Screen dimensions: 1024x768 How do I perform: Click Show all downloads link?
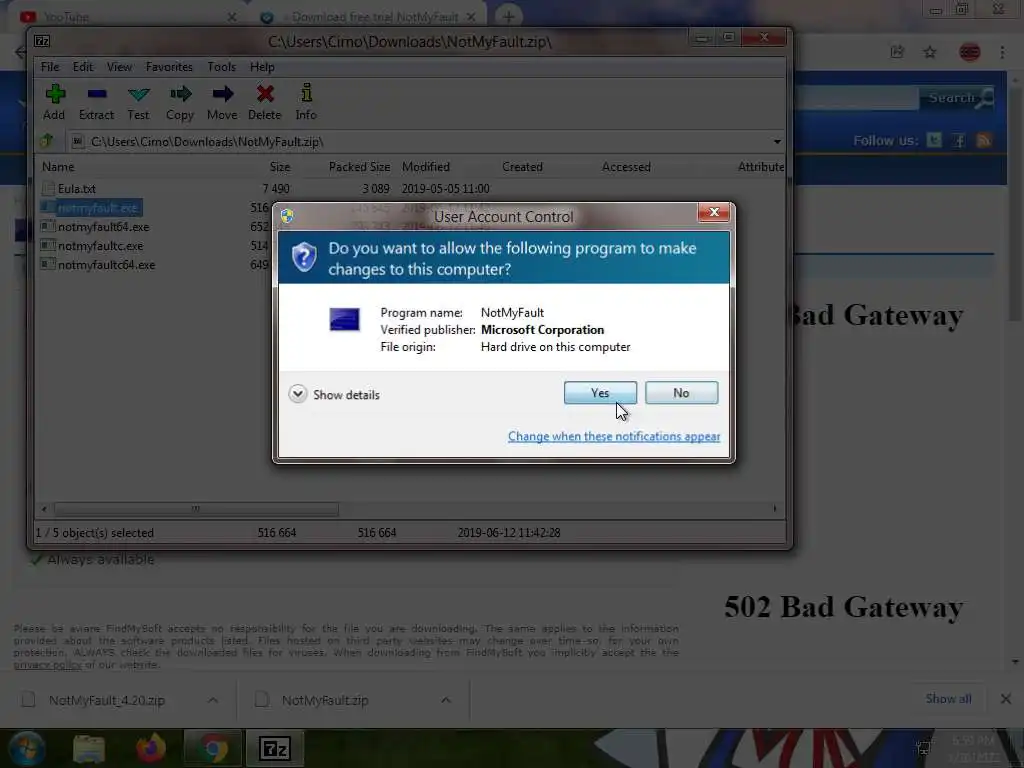click(948, 699)
